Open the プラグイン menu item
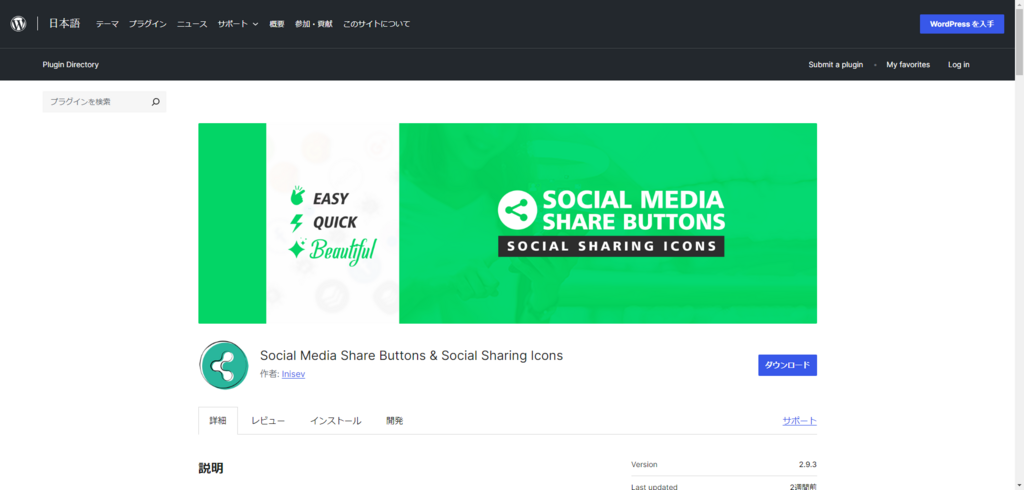The width and height of the screenshot is (1024, 490). point(148,24)
